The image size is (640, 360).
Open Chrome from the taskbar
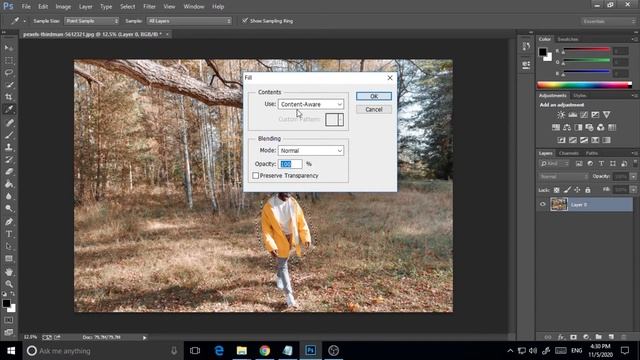point(264,351)
